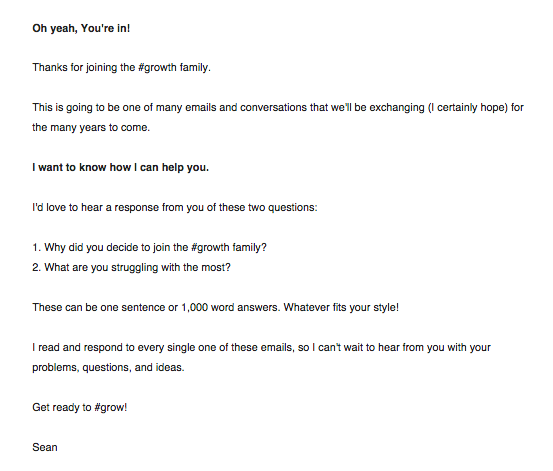Click the 'Sean' signature
The width and height of the screenshot is (553, 471).
(x=45, y=447)
